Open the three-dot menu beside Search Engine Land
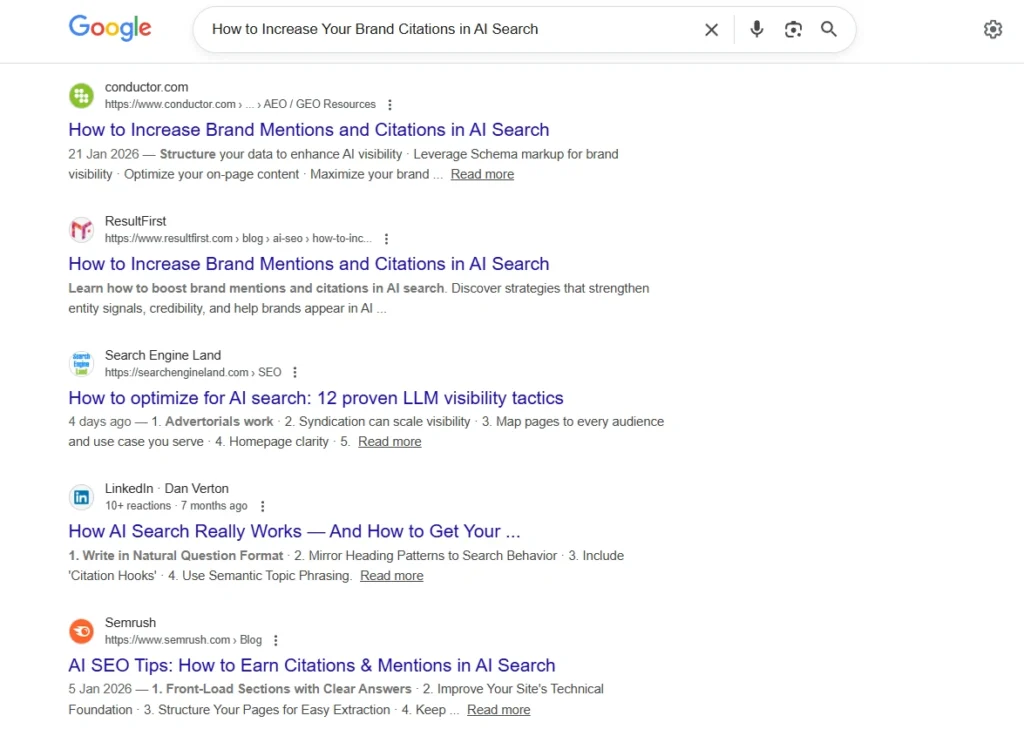Viewport: 1024px width, 729px height. click(294, 371)
